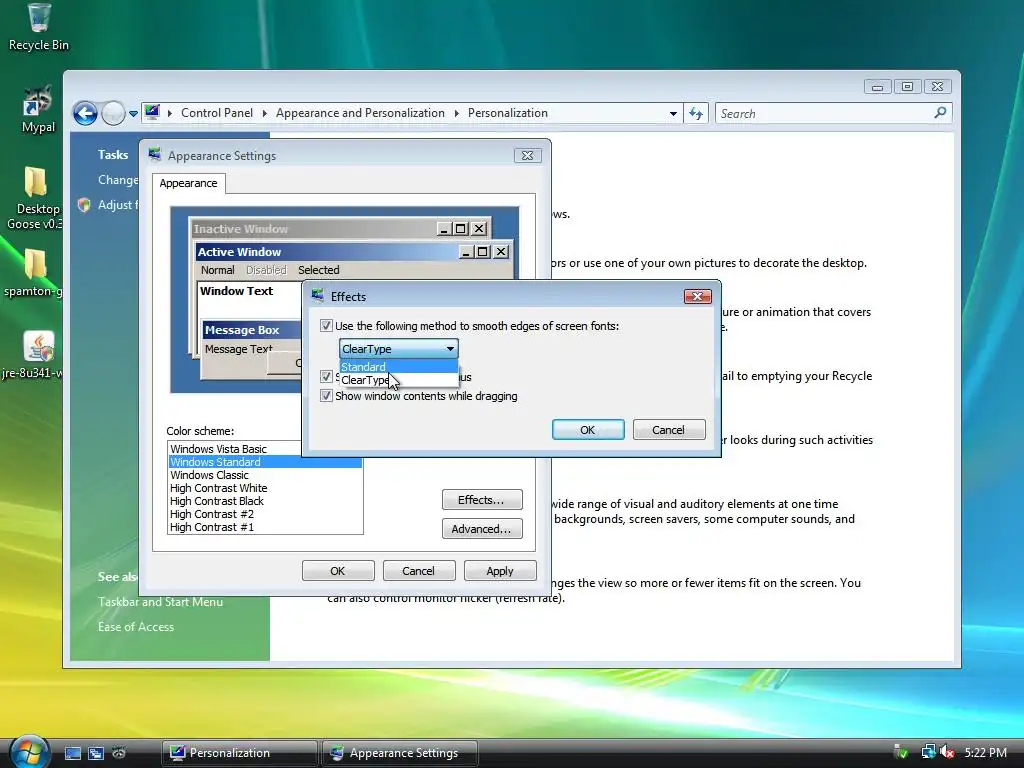Click the network tray icon
1024x768 pixels.
click(x=927, y=752)
